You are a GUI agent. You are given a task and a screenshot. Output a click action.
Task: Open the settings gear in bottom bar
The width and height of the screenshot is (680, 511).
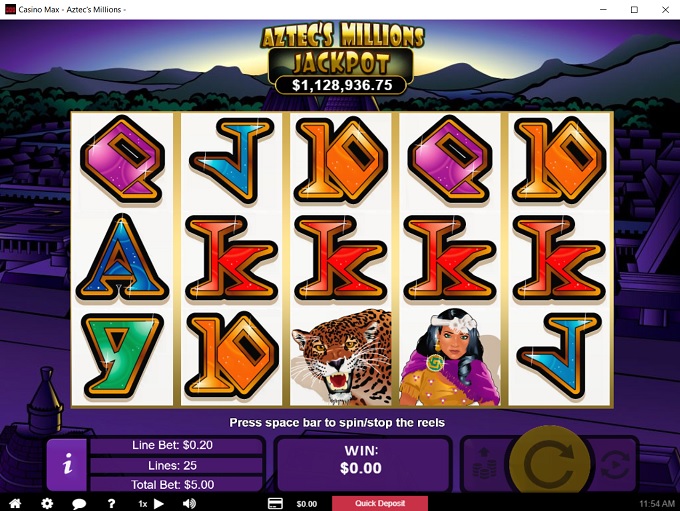pos(47,503)
